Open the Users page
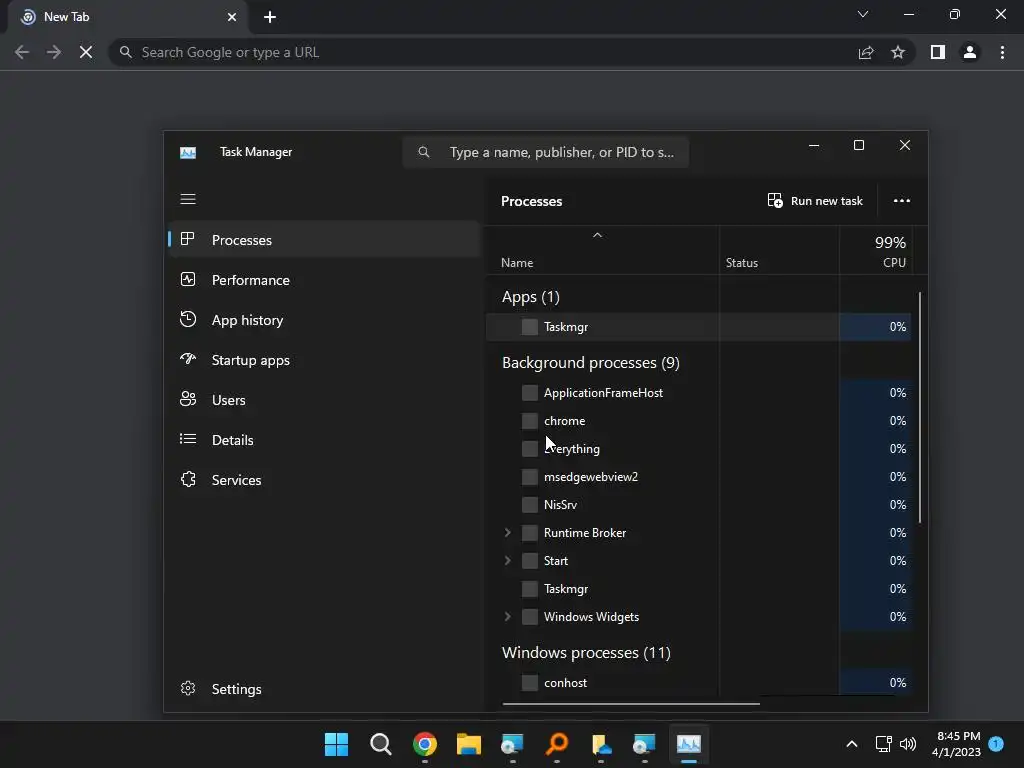 point(325,400)
